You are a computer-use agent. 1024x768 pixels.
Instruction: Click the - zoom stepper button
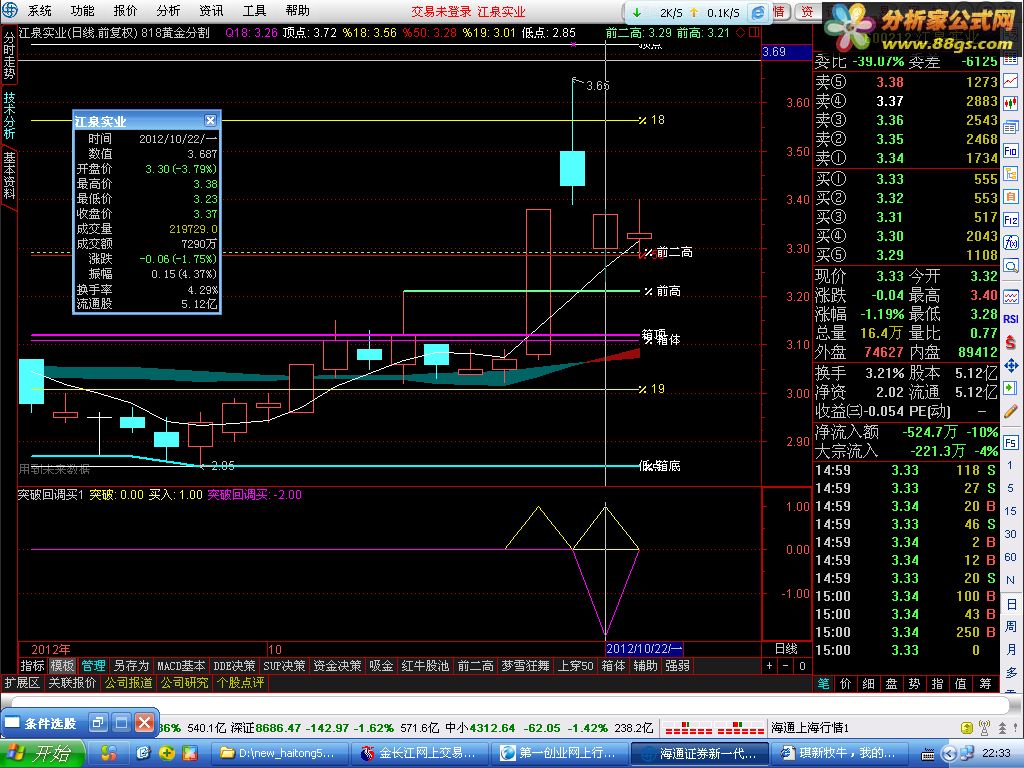(x=786, y=666)
